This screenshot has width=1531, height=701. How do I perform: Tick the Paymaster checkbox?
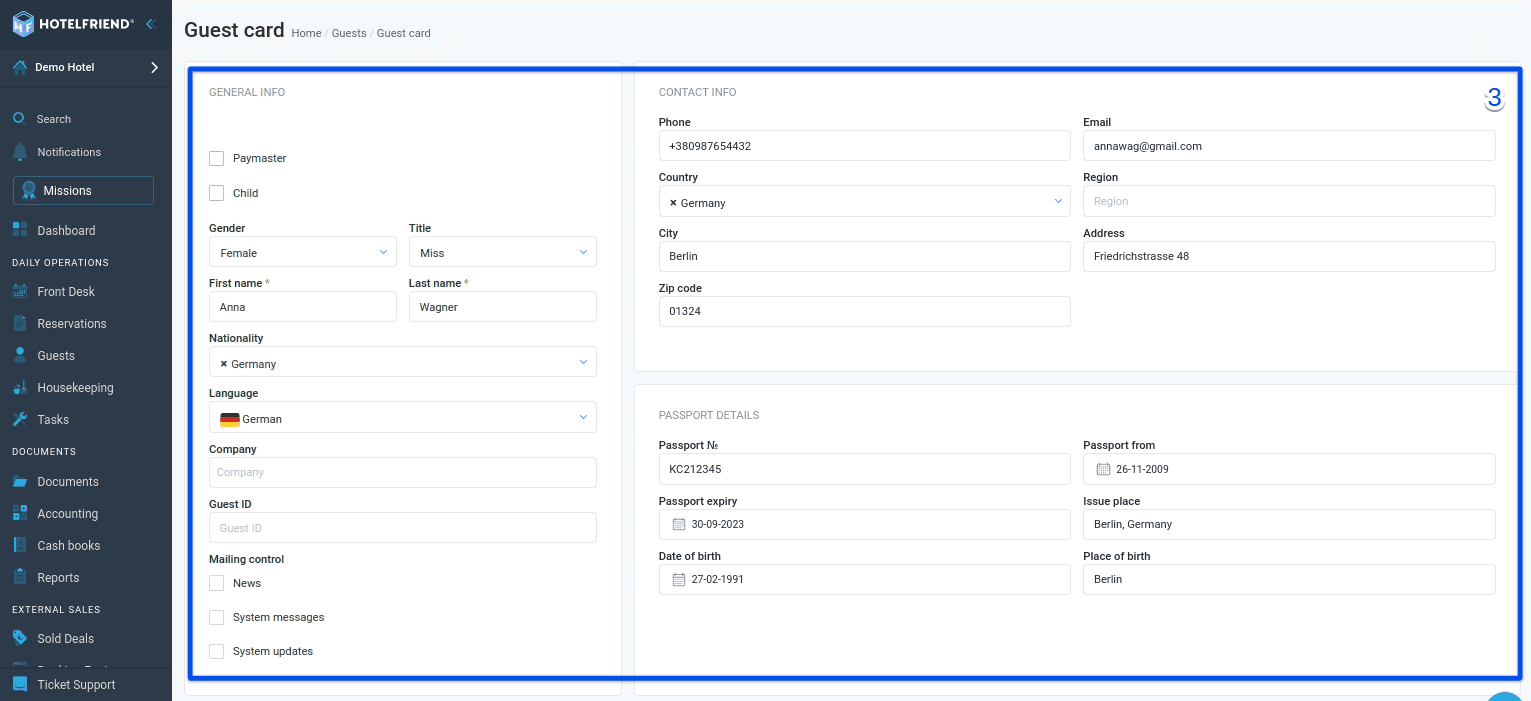pyautogui.click(x=216, y=158)
